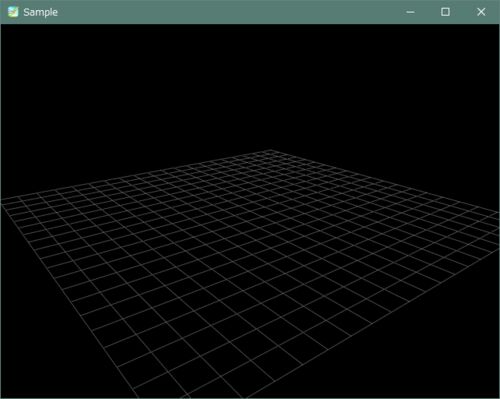Screen dimensions: 500x399
Task: Close the Sample window
Action: [x=481, y=12]
